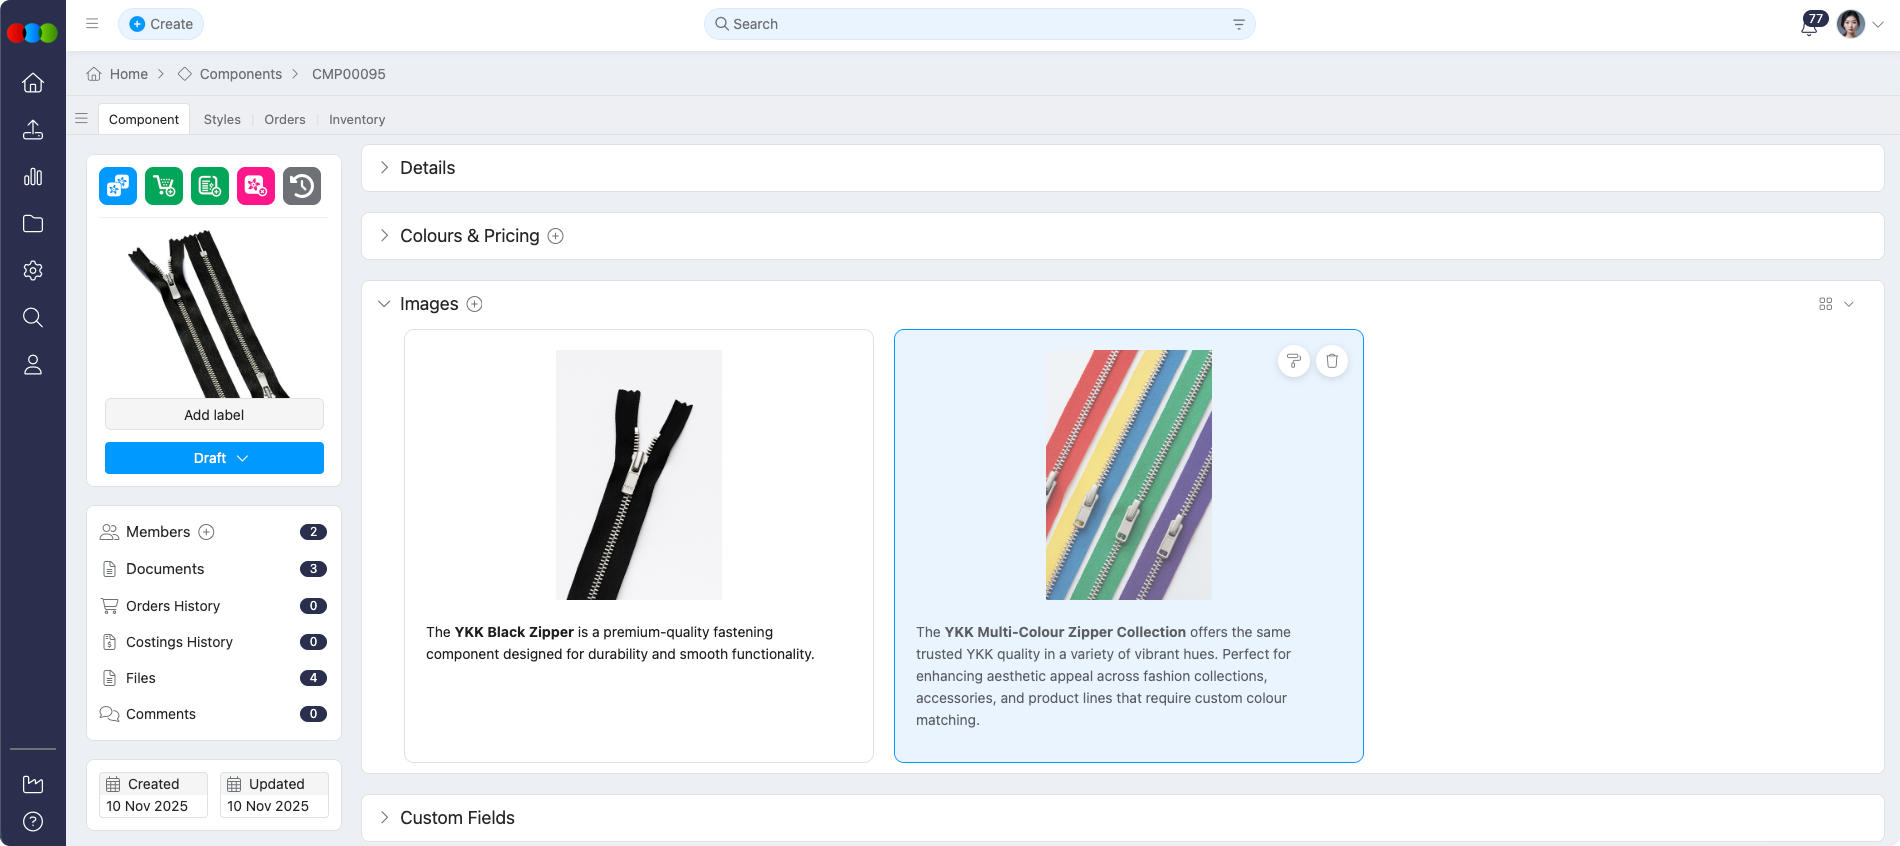1900x846 pixels.
Task: Select the Component tab
Action: 144,119
